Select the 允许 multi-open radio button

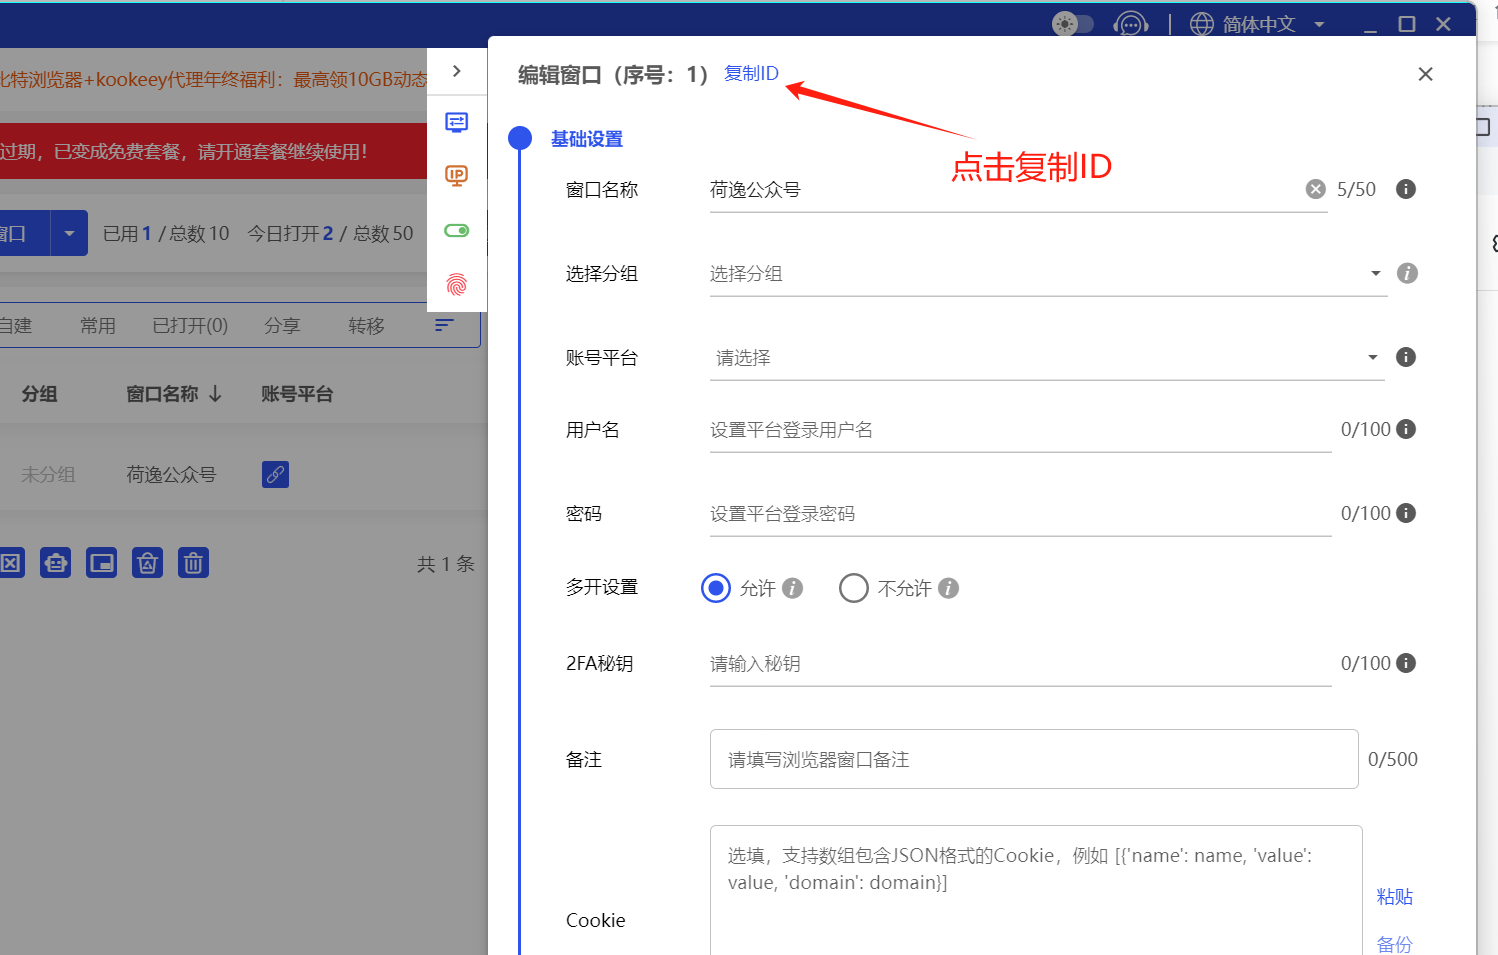click(716, 588)
